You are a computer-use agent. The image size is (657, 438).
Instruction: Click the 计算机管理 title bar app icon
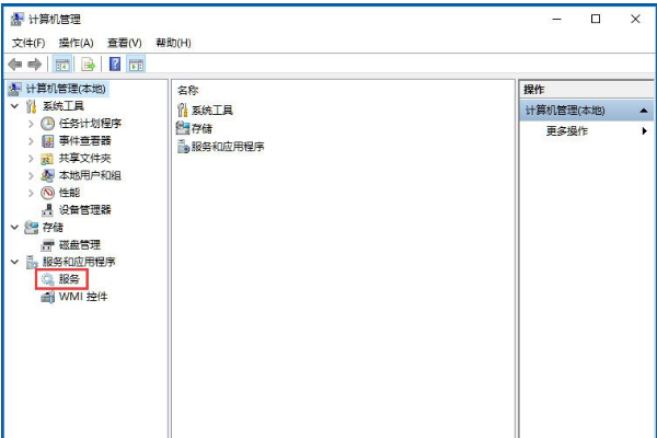tap(17, 19)
